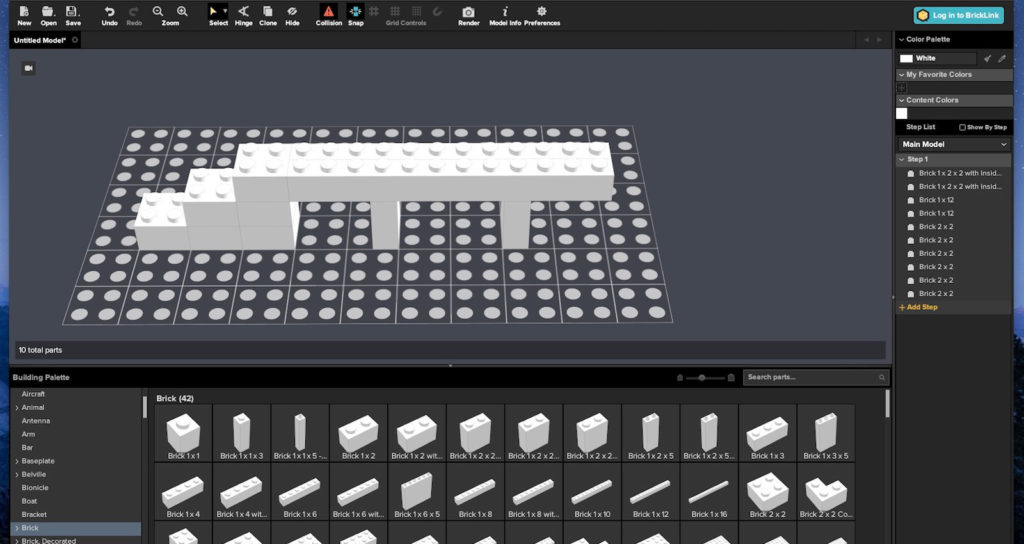
Task: Click the paint bucket icon in Color Palette
Action: pos(987,58)
